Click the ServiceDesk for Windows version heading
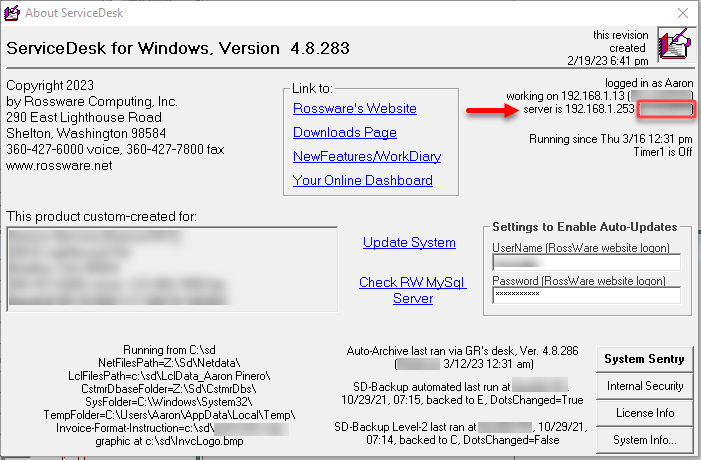Viewport: 701px width, 460px height. (x=178, y=48)
